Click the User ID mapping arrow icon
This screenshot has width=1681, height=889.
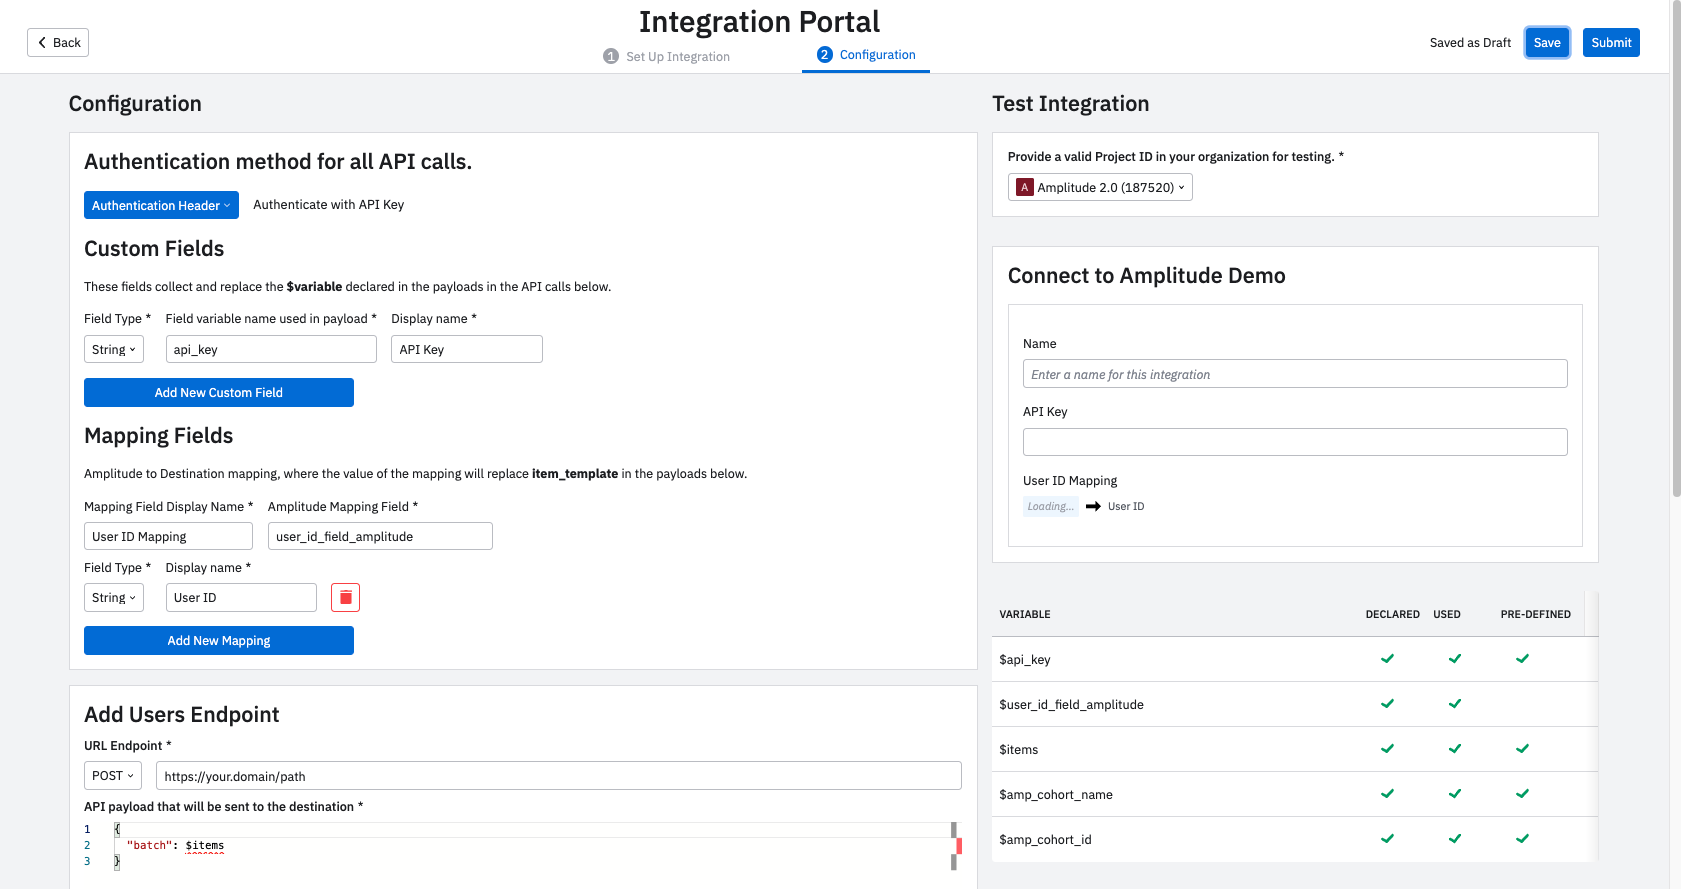(1093, 506)
